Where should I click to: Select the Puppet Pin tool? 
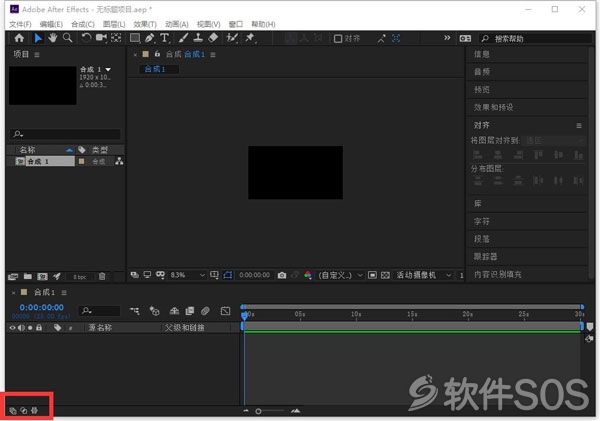(x=250, y=38)
